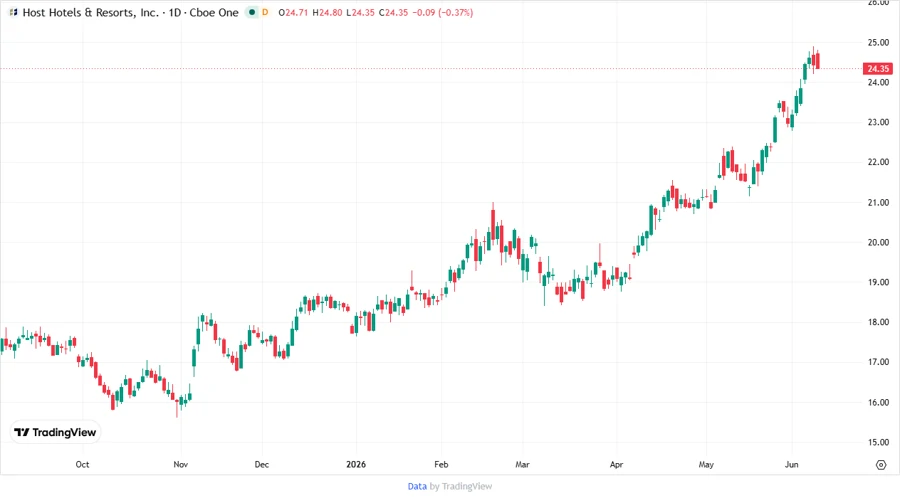Click the 15.00 price axis label
900x498 pixels.
pyautogui.click(x=878, y=442)
